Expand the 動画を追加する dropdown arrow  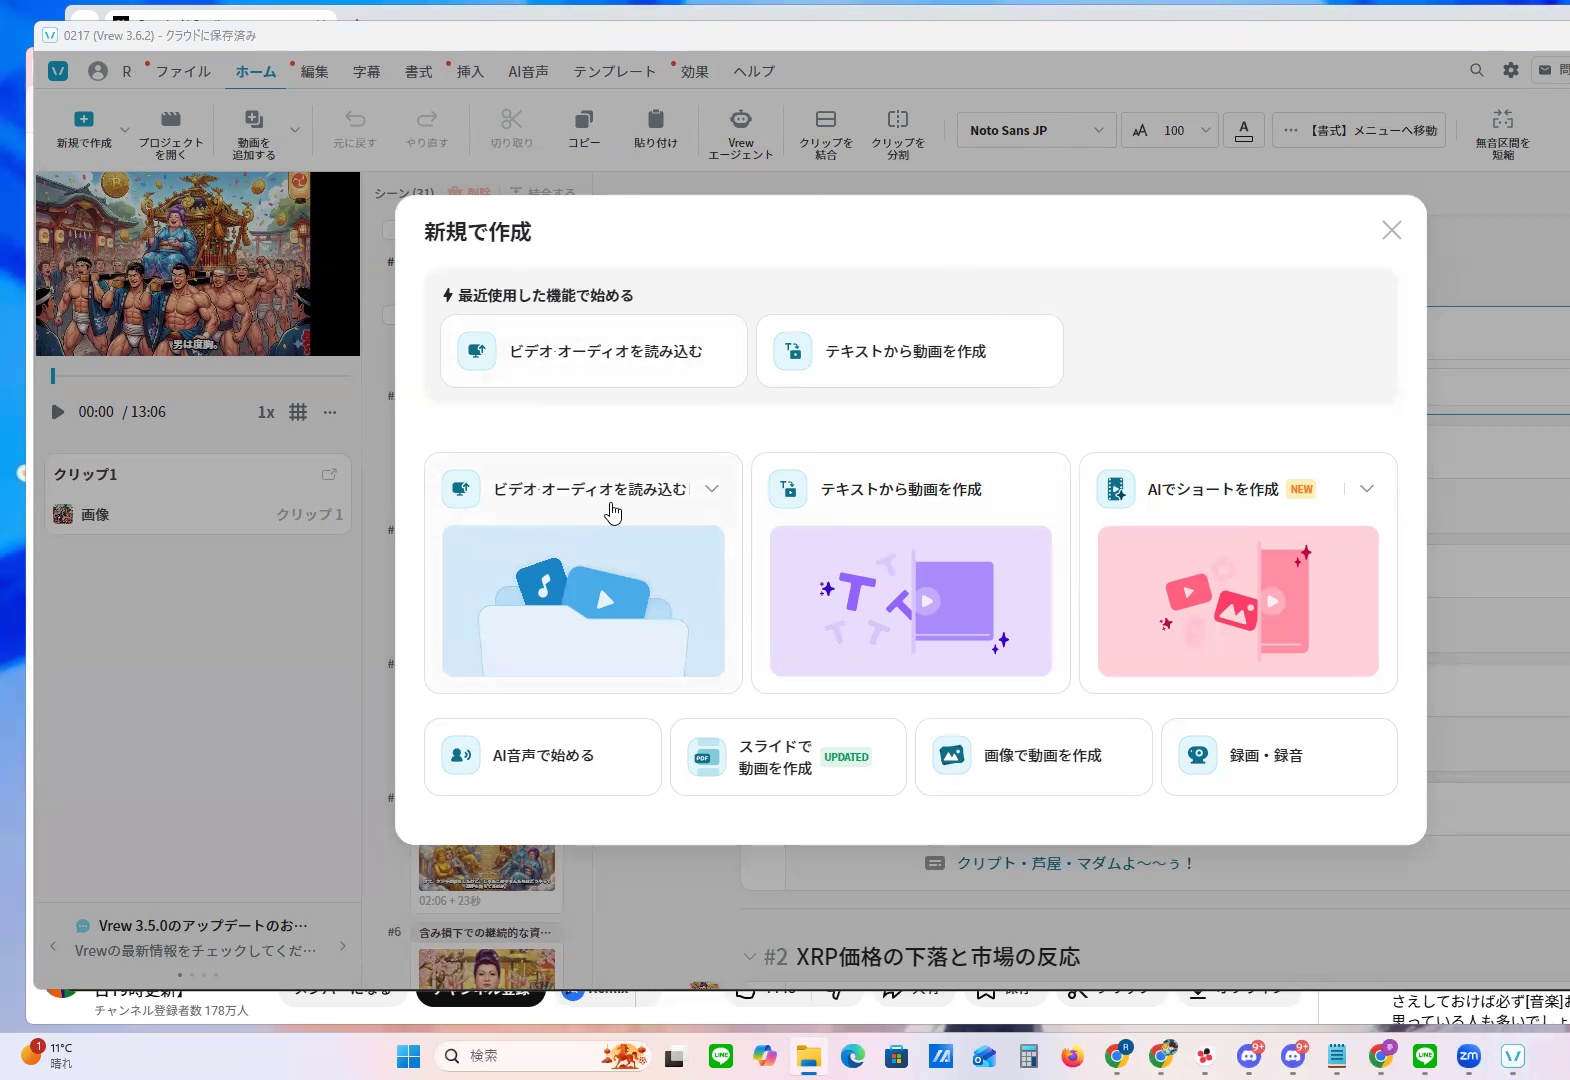click(x=295, y=130)
